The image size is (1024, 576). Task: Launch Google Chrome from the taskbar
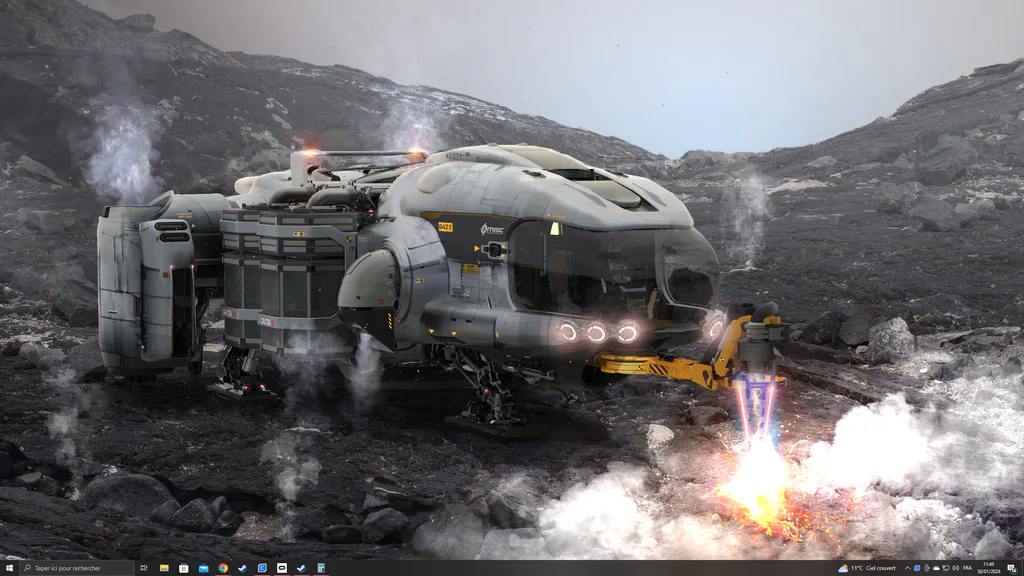click(x=223, y=568)
